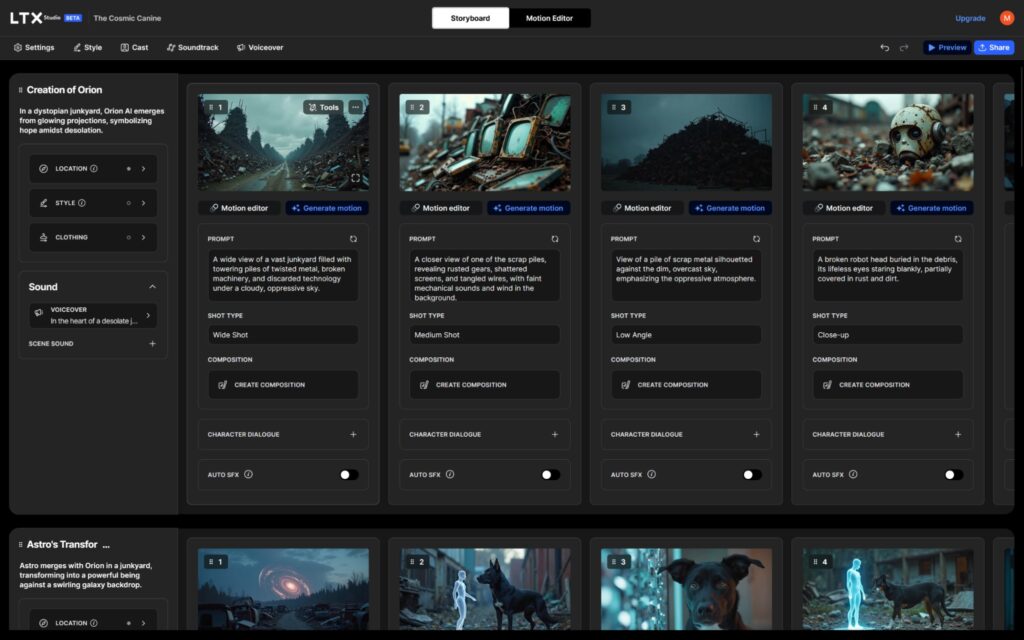Image resolution: width=1024 pixels, height=640 pixels.
Task: Open user avatar M in top corner
Action: click(x=1006, y=18)
